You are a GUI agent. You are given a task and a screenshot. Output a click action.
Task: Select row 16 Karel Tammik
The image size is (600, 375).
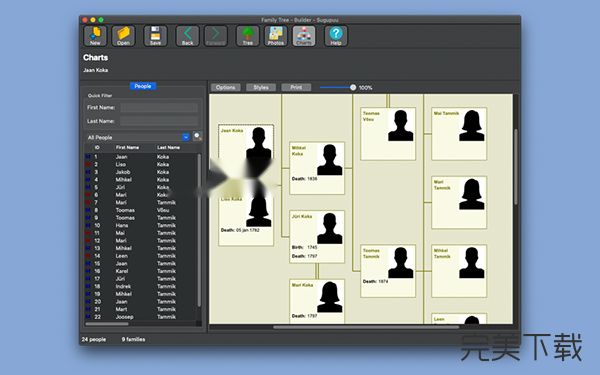pos(140,271)
